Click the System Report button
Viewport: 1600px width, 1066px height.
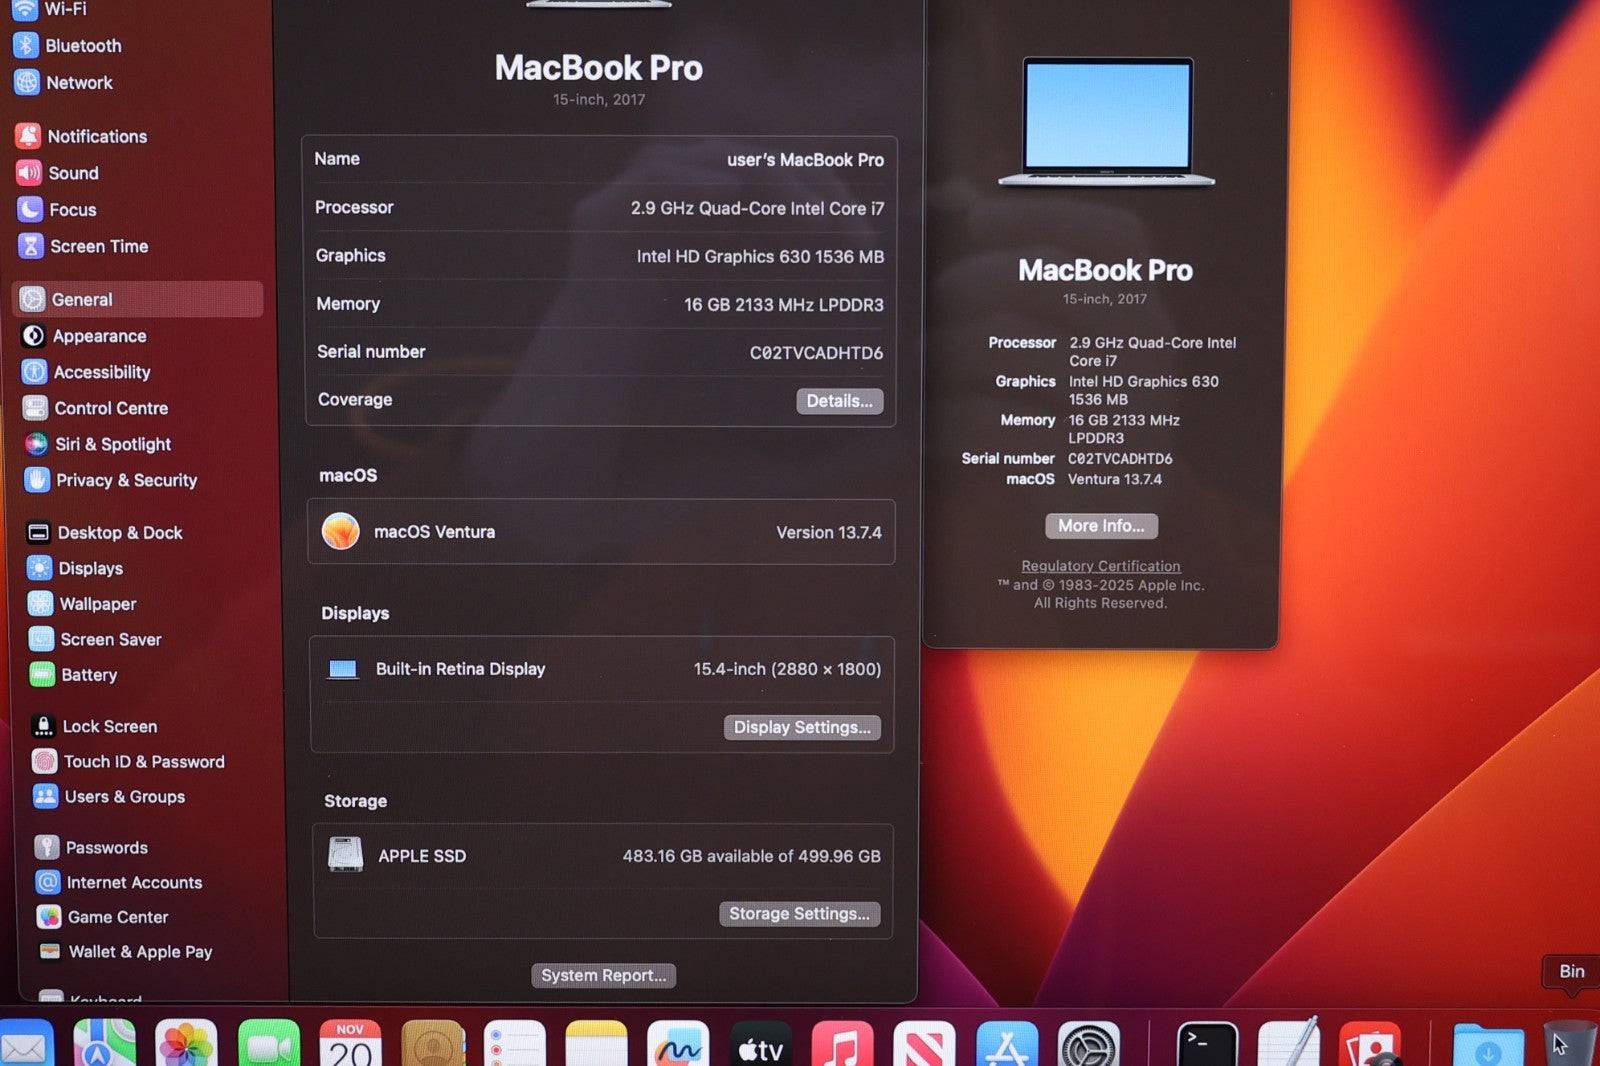coord(603,975)
